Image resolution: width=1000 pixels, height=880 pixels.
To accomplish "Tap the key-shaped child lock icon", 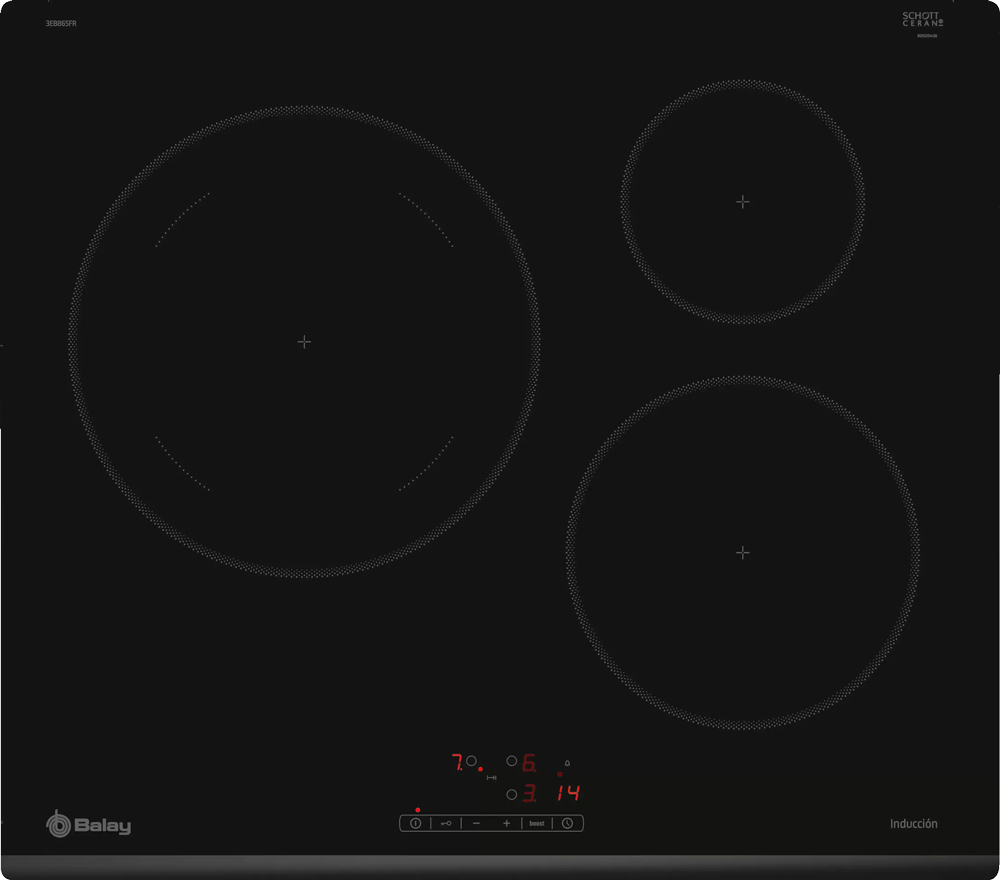I will pos(446,823).
